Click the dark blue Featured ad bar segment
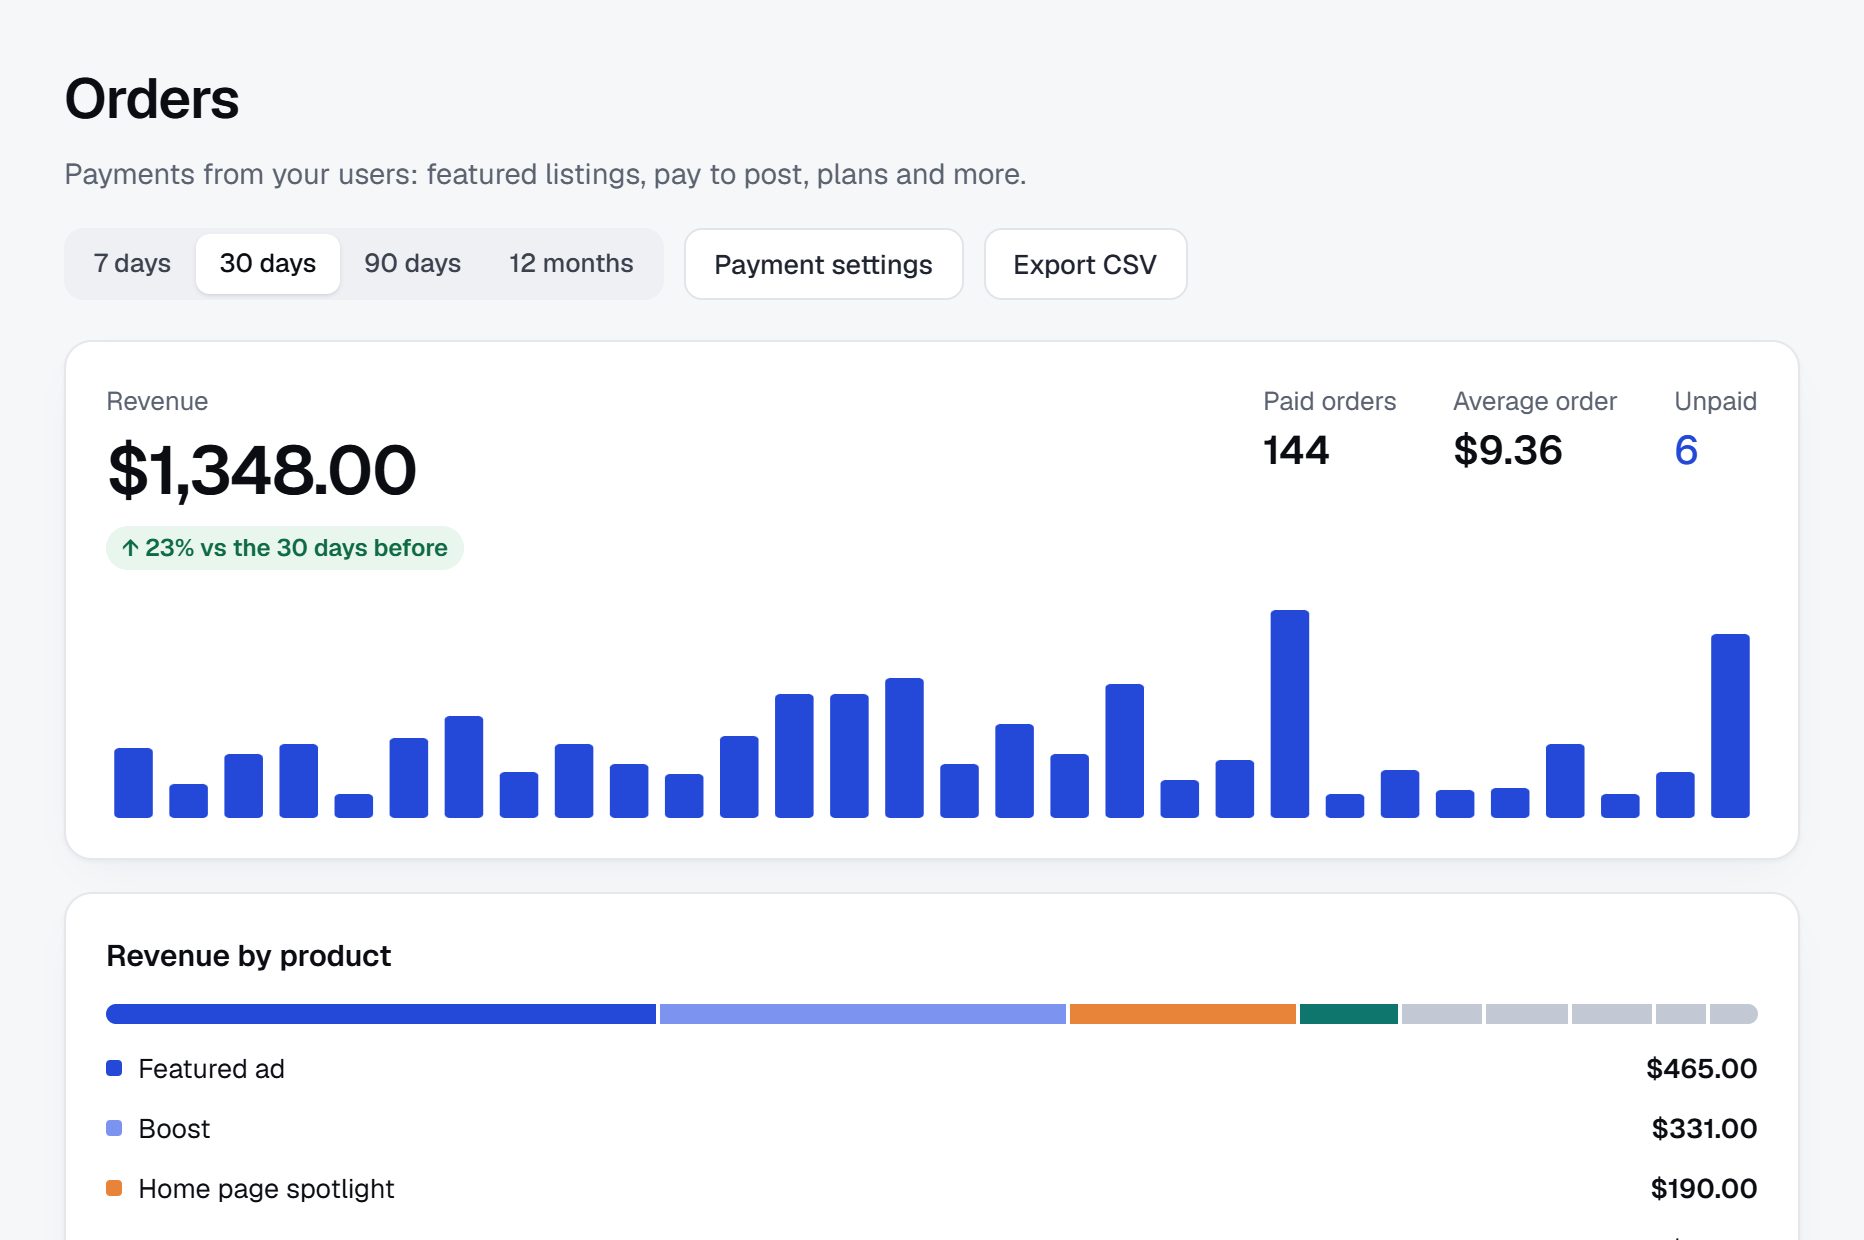 click(381, 1014)
